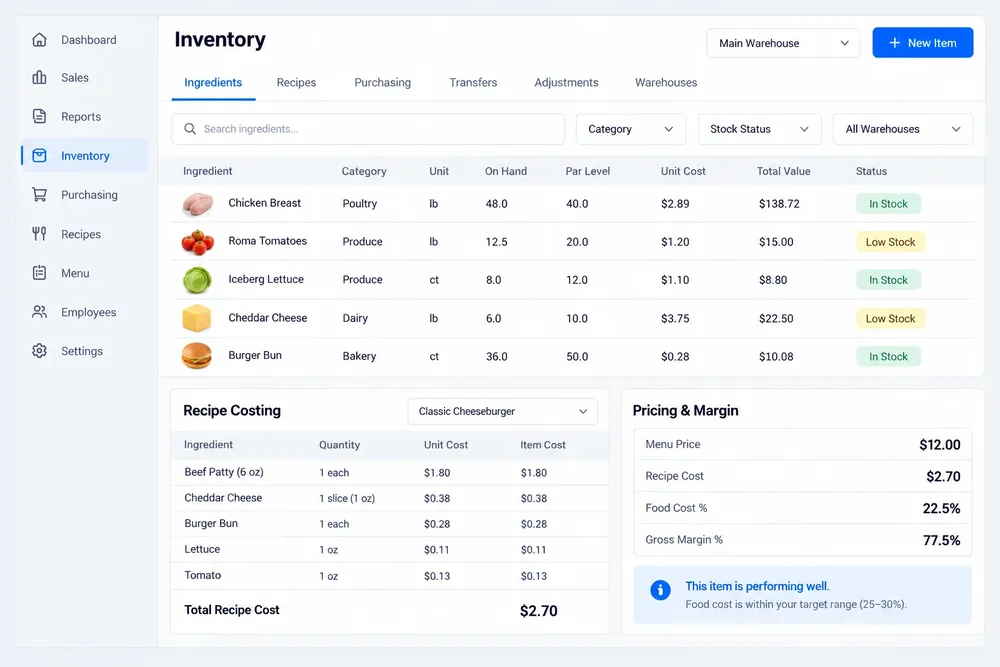
Task: Switch to the Recipes tab
Action: coord(297,82)
